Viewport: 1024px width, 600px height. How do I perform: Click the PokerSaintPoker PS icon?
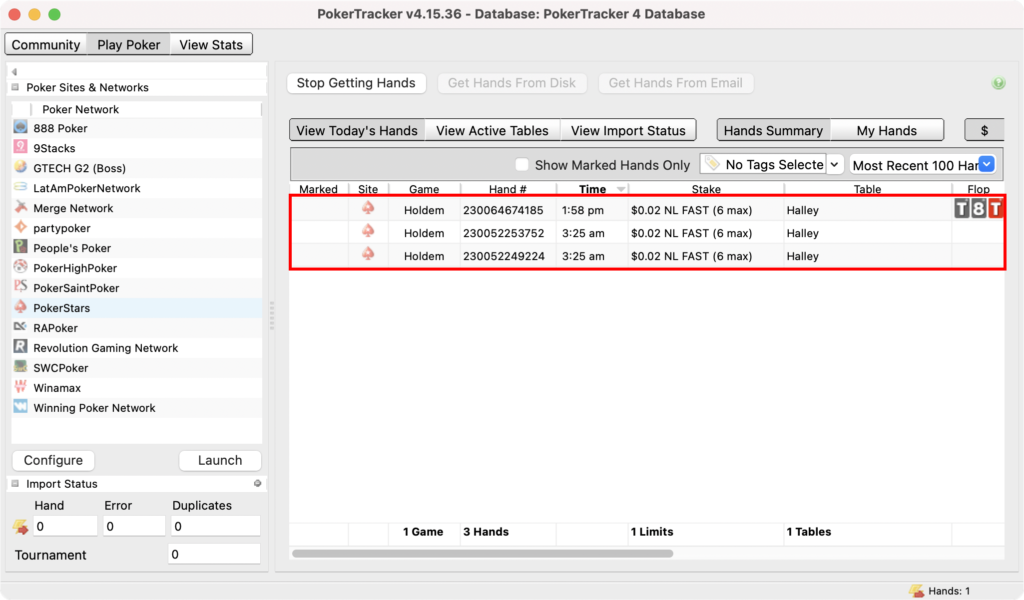[20, 287]
